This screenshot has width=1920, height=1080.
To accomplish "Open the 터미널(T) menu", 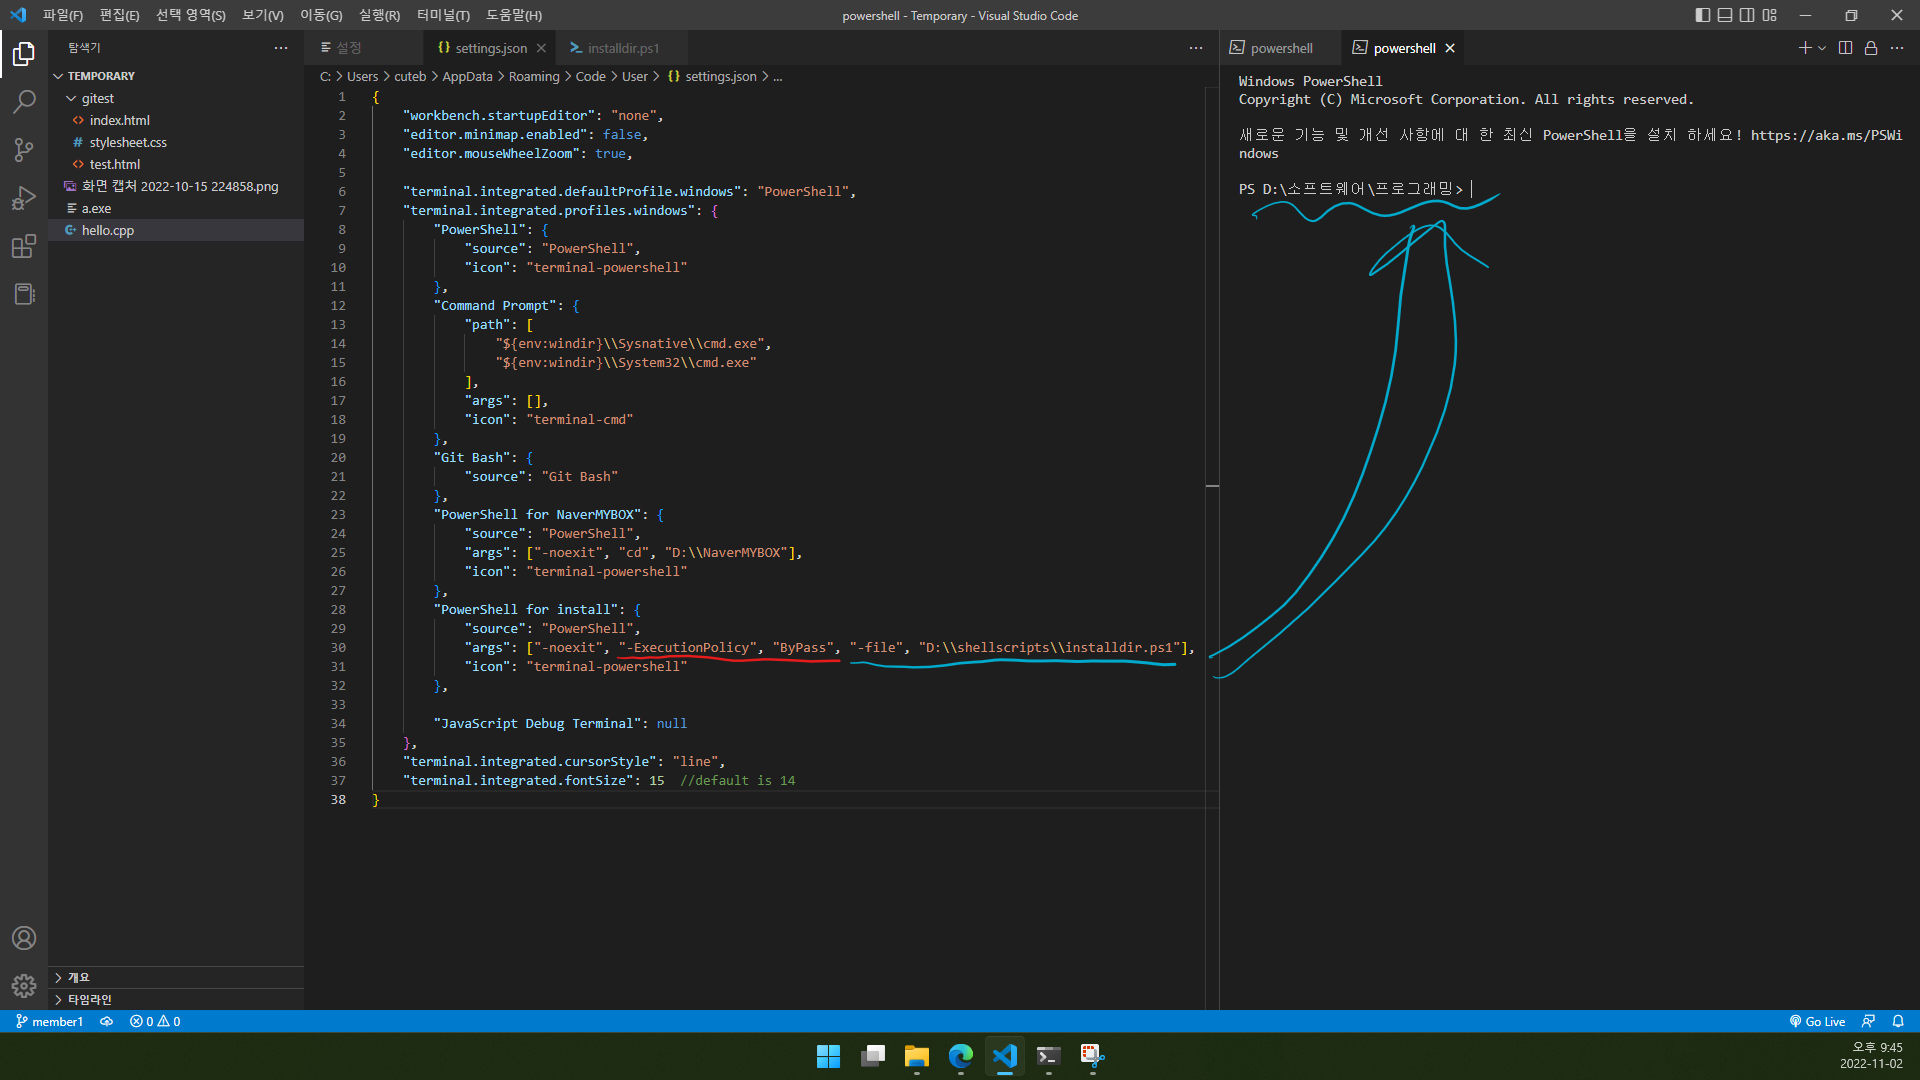I will coord(442,15).
